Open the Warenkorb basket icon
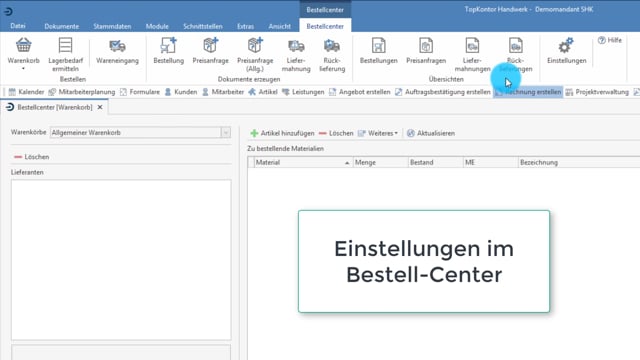Viewport: 640px width, 360px height. (23, 45)
